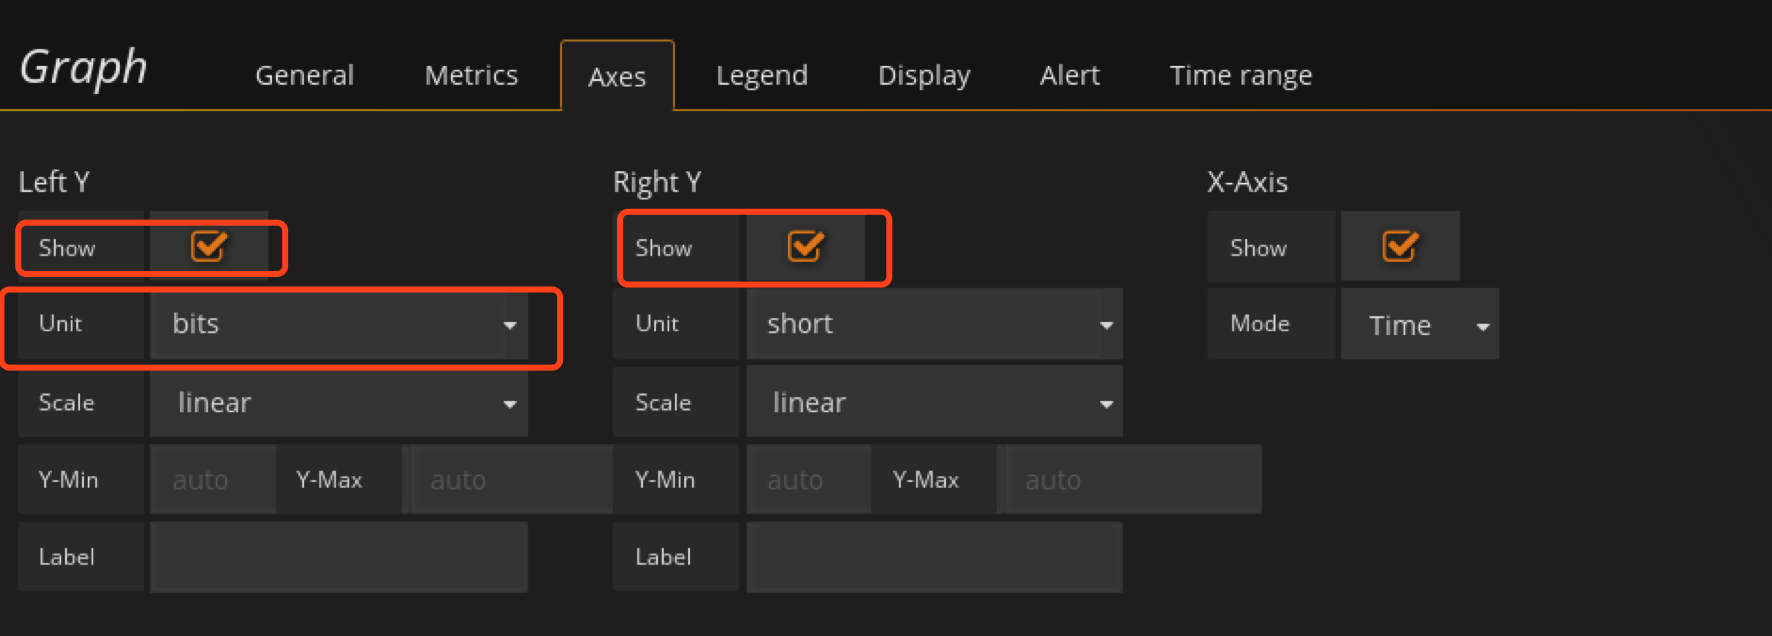Open the Alert tab
The image size is (1772, 636).
point(1069,75)
